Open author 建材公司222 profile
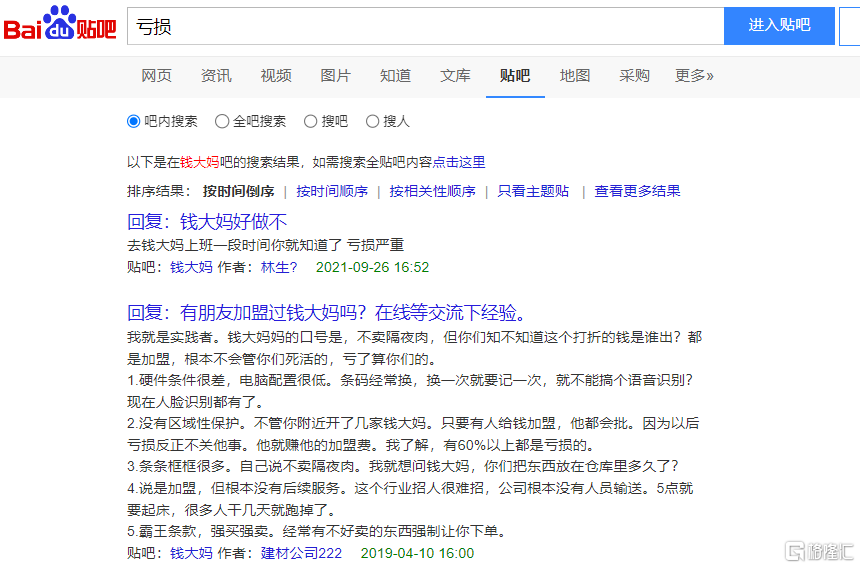 (301, 553)
